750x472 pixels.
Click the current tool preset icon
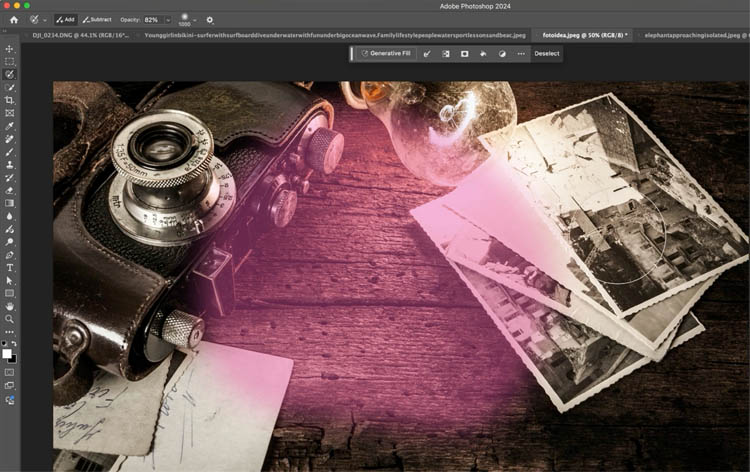tap(34, 20)
